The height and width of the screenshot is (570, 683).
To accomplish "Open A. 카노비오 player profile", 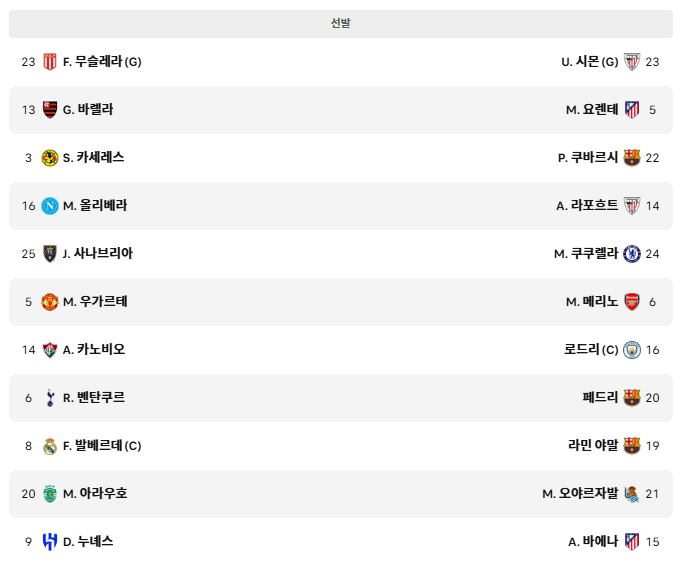I will 94,350.
